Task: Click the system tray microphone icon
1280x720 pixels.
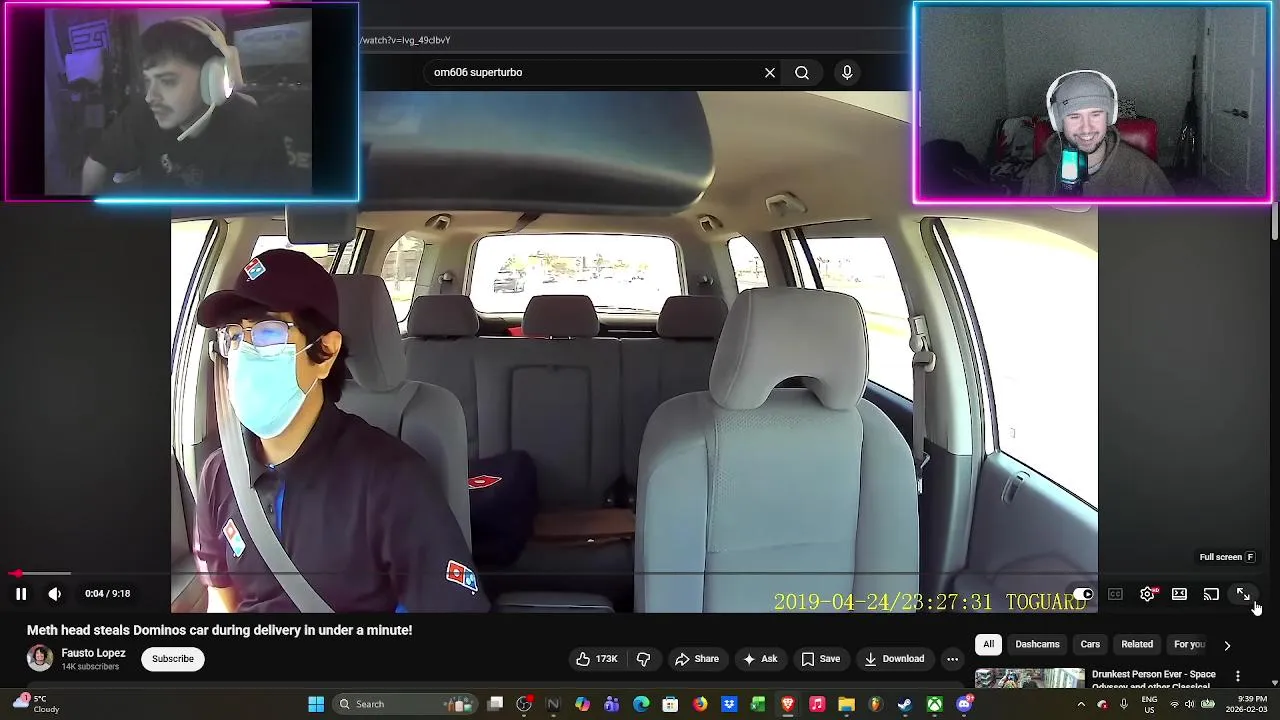Action: tap(1124, 704)
